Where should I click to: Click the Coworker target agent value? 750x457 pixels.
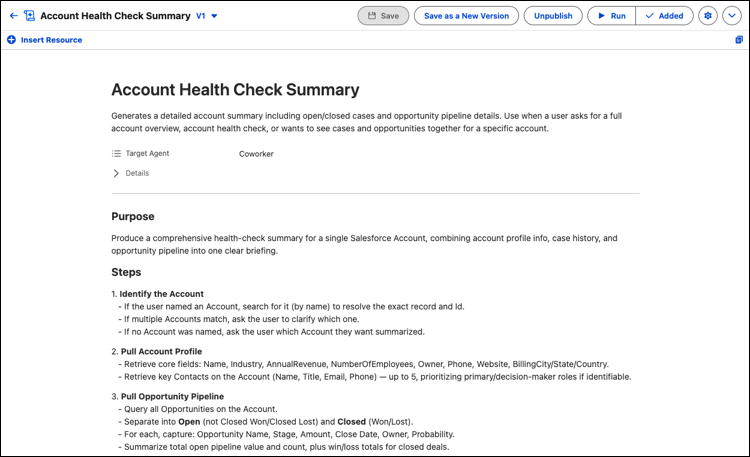(256, 154)
